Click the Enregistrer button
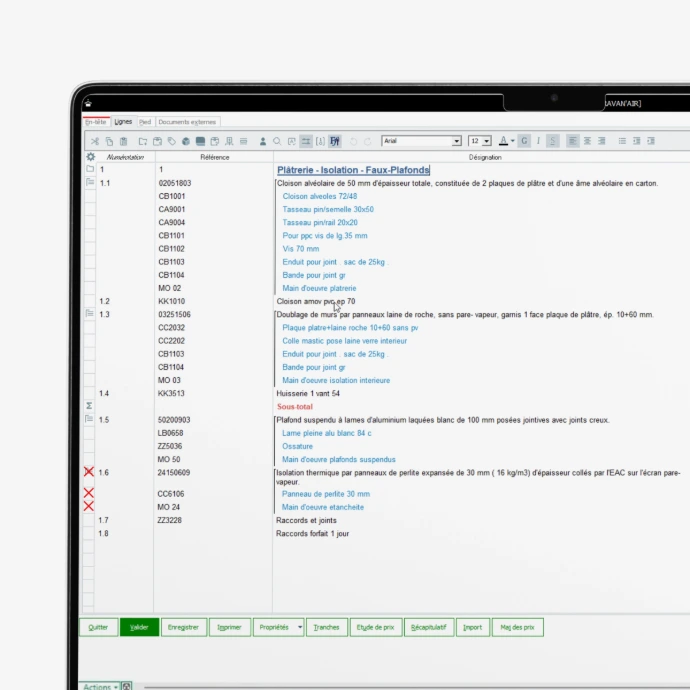Screen dimensions: 690x690 (184, 627)
